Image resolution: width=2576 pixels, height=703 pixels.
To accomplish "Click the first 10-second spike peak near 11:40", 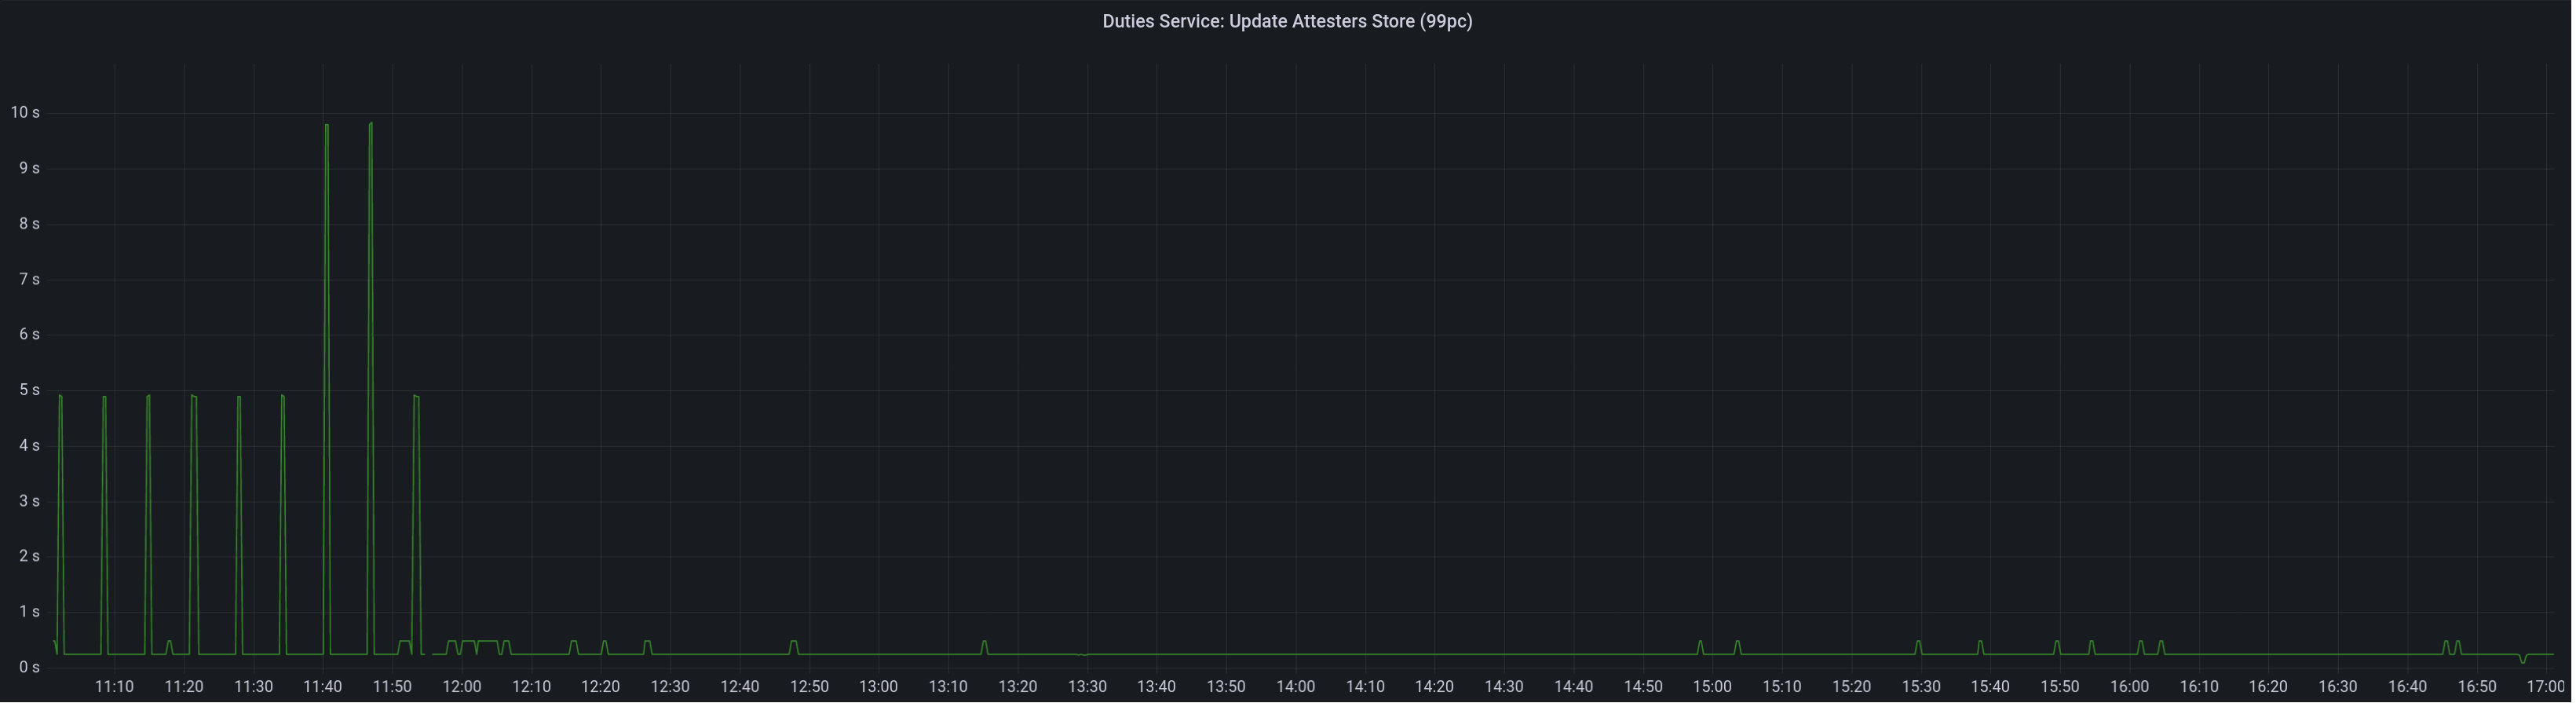I will point(326,125).
